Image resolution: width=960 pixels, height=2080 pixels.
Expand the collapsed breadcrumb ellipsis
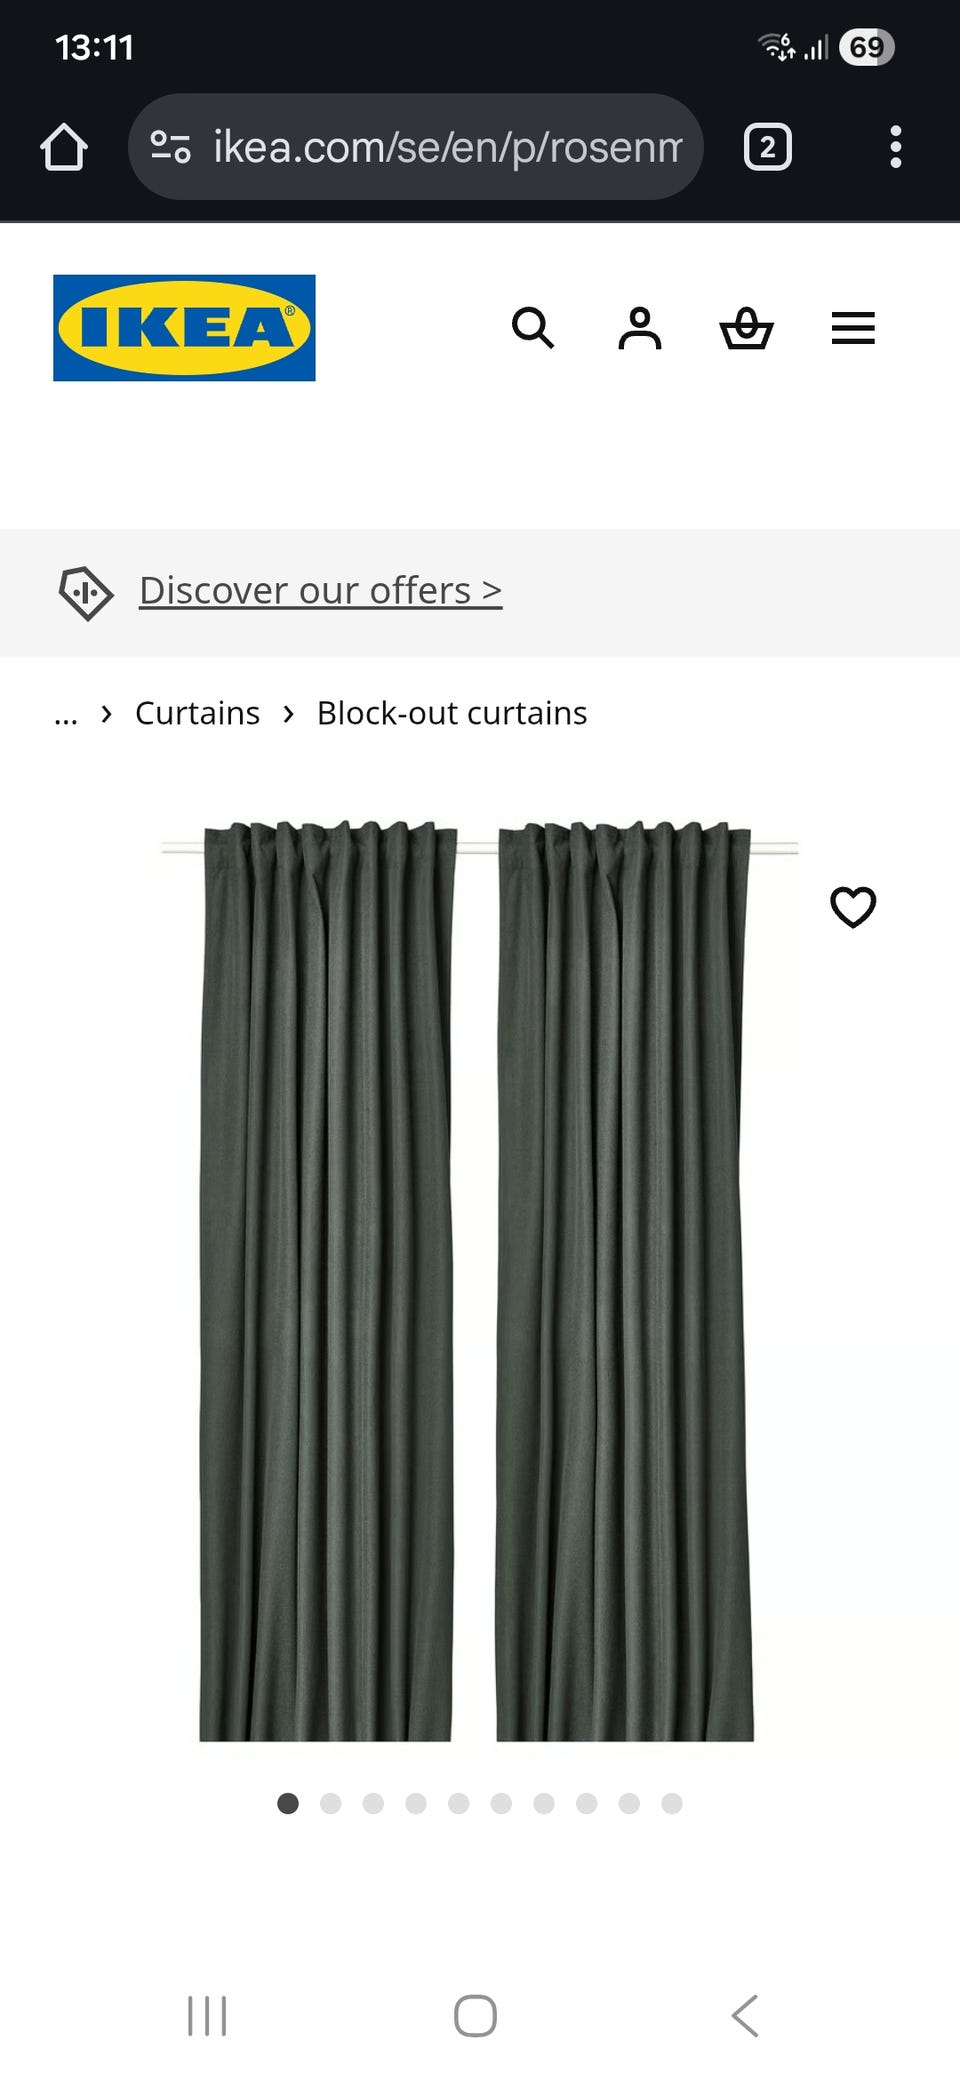pyautogui.click(x=66, y=714)
